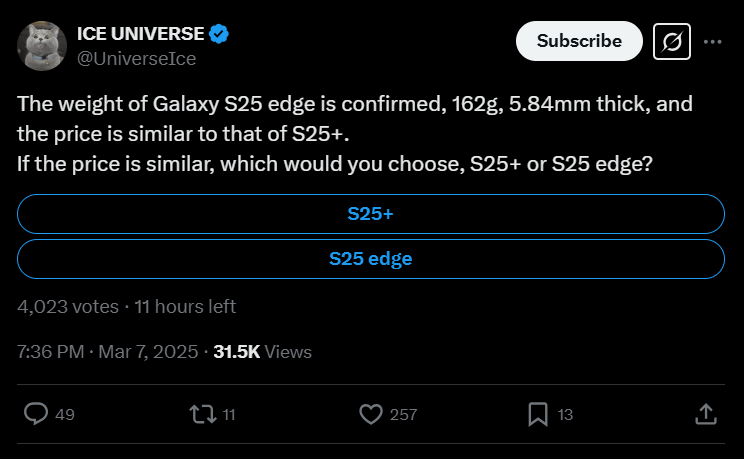The image size is (744, 459).
Task: Click the blue verified checkmark badge
Action: 219,34
